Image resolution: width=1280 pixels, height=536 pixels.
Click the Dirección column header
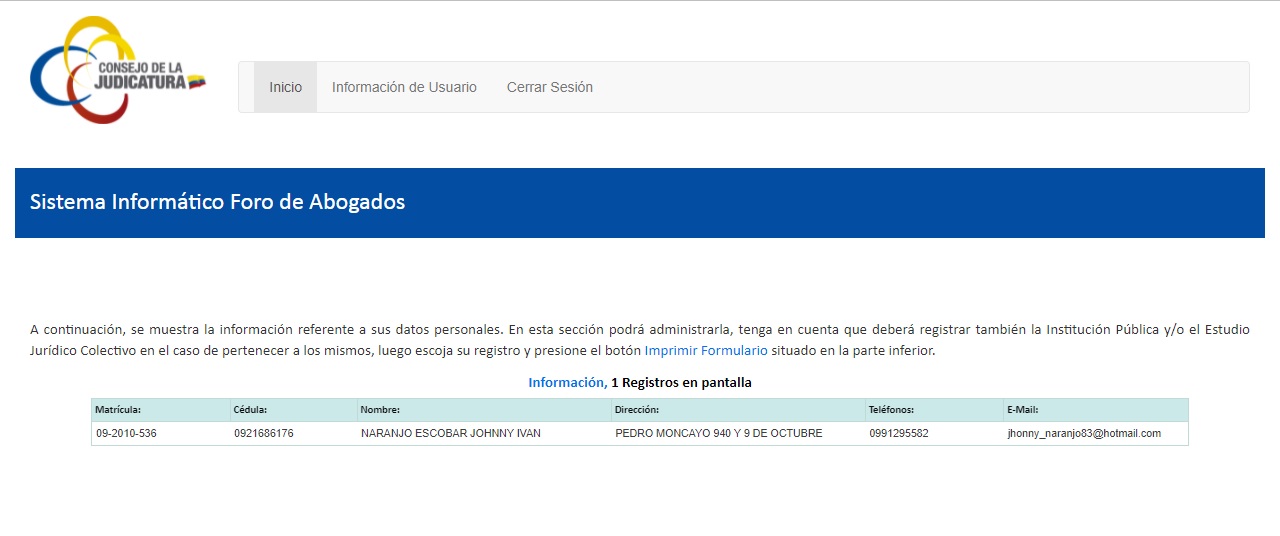click(738, 410)
